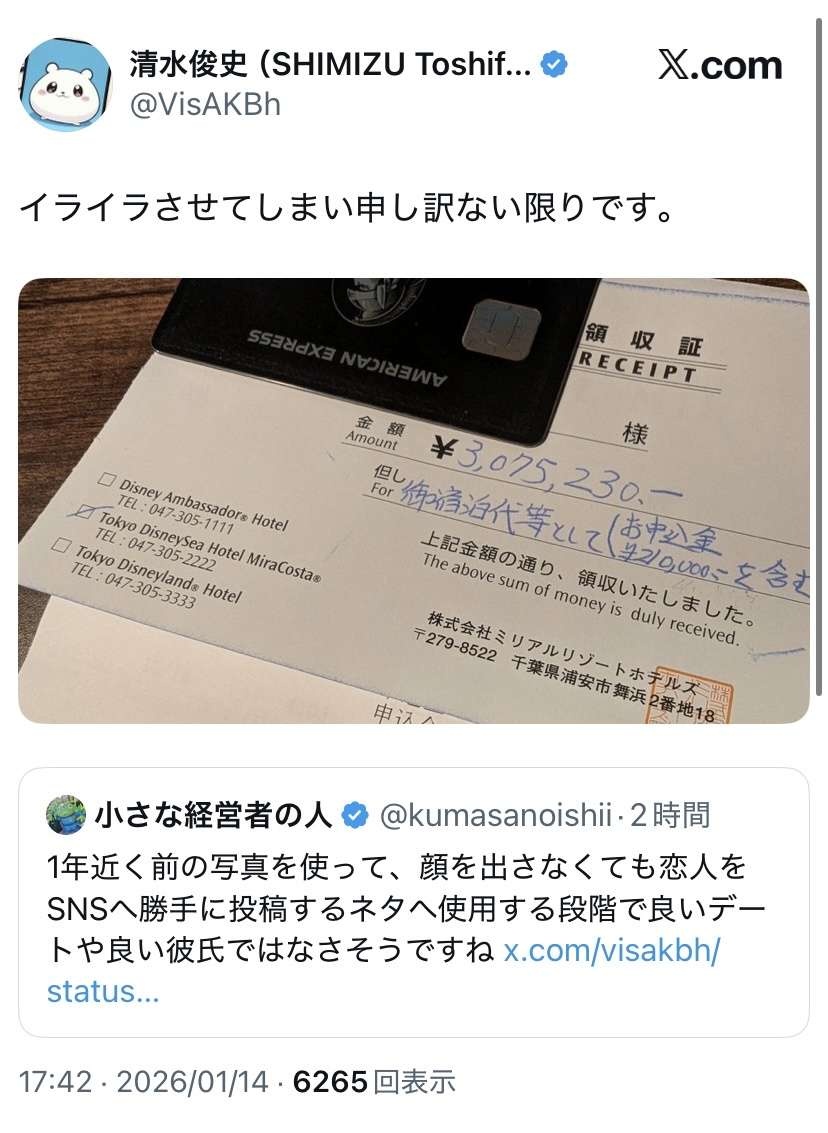Click the verified badge next to 小さな経営者の人
The height and width of the screenshot is (1133, 828).
tap(355, 816)
